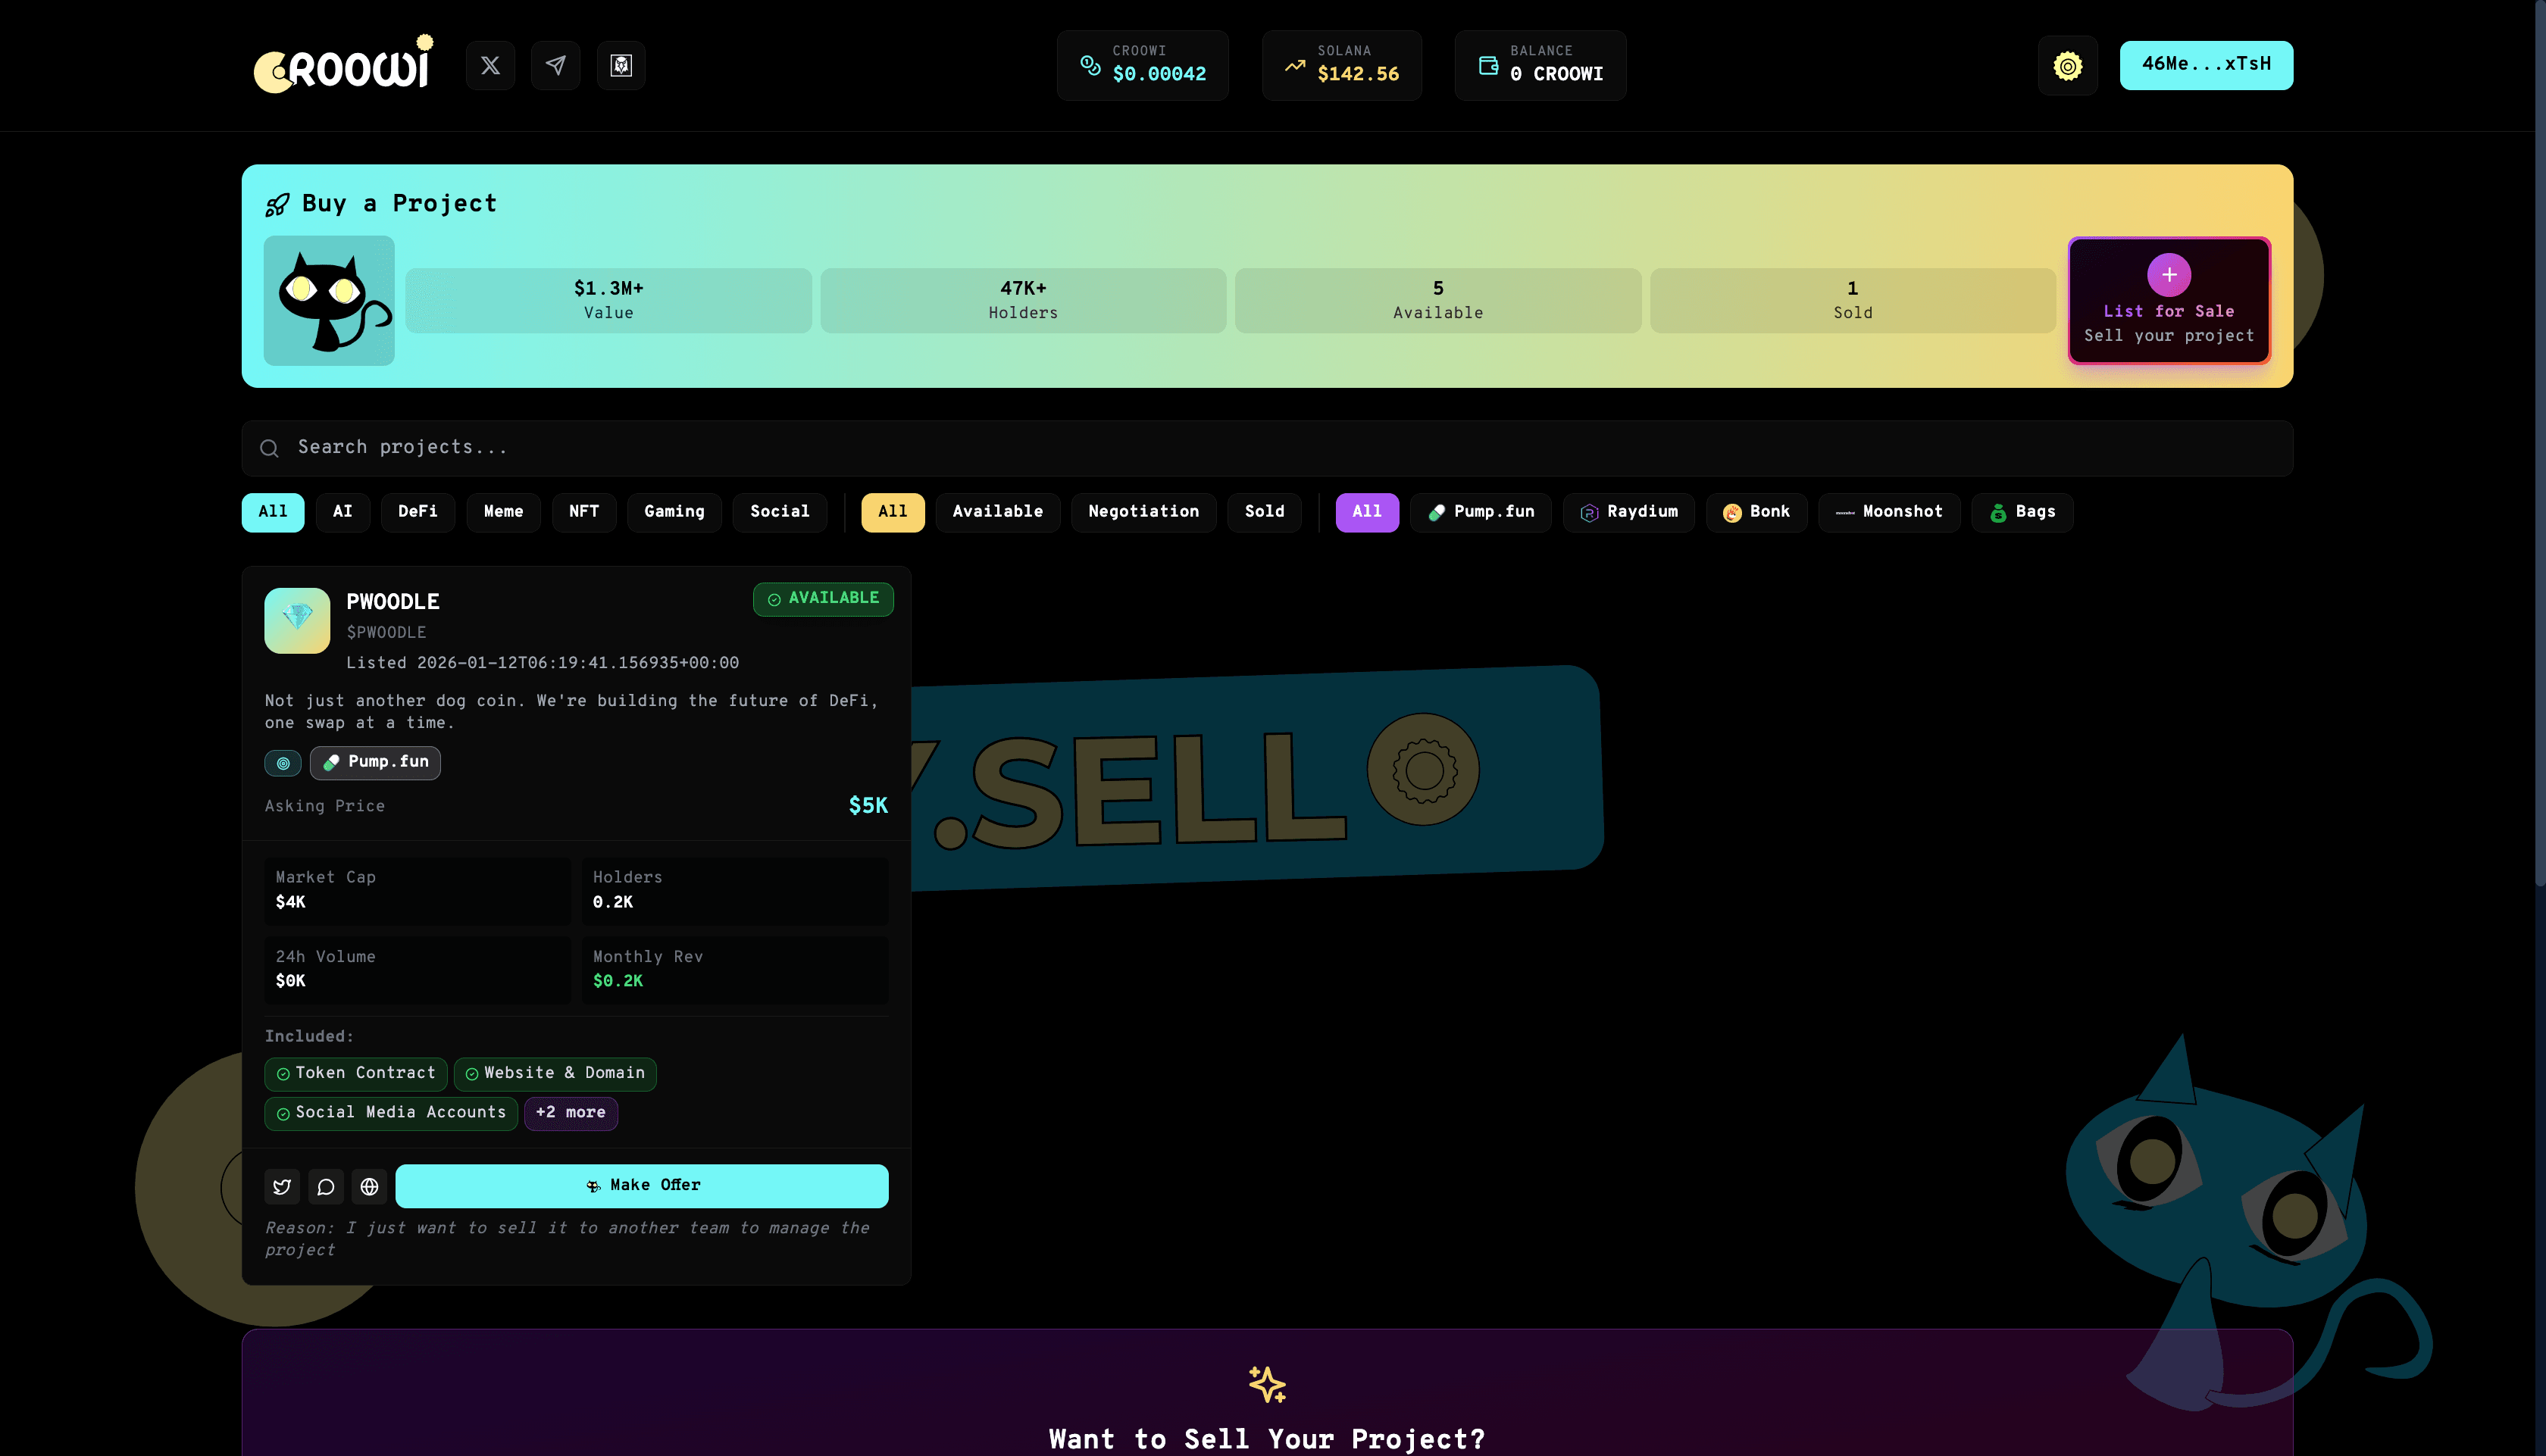
Task: Click the target icon next to Pump.fun tag
Action: tap(282, 762)
